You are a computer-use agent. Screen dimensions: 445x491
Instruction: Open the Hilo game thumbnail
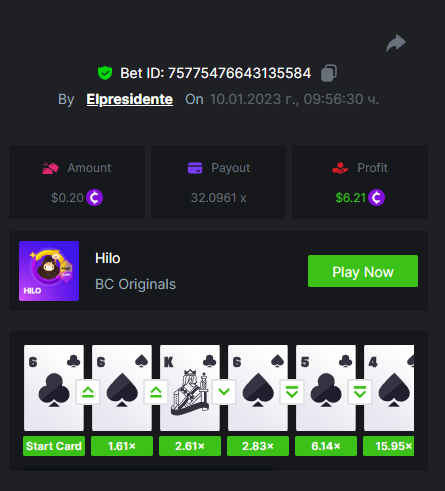click(49, 271)
